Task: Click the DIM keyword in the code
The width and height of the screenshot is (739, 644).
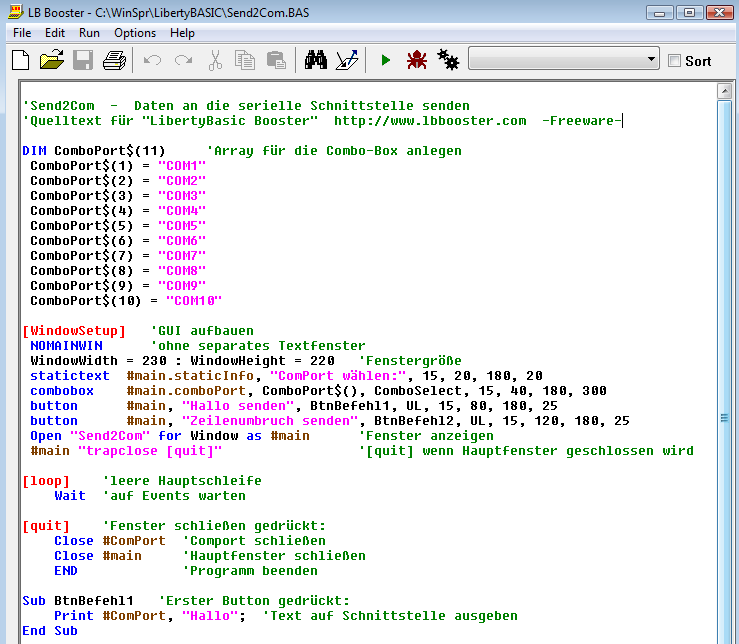Action: (34, 151)
